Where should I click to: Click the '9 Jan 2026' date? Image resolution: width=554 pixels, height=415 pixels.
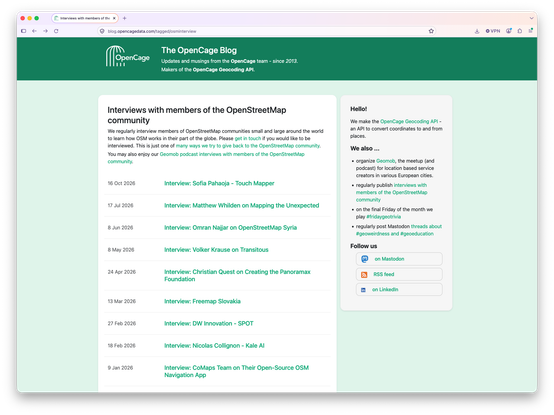pos(120,368)
